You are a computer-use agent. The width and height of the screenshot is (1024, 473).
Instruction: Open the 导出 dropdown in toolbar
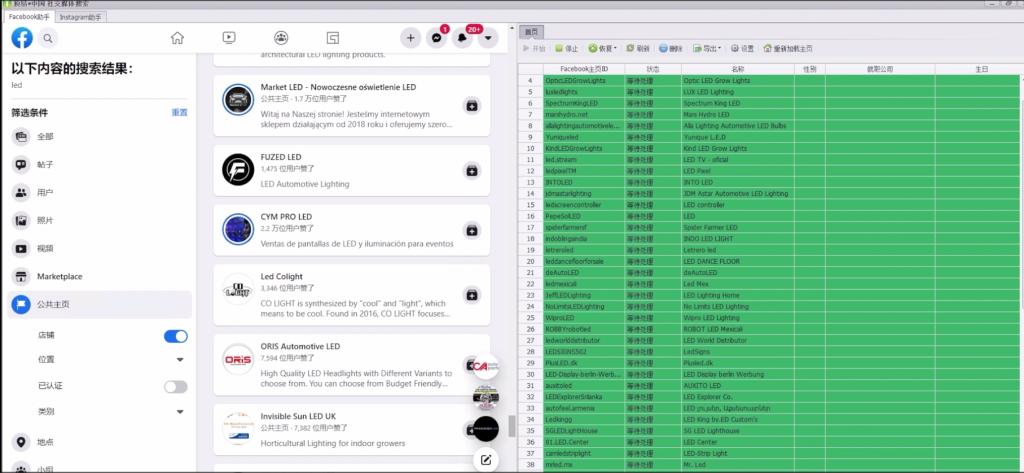coord(709,48)
